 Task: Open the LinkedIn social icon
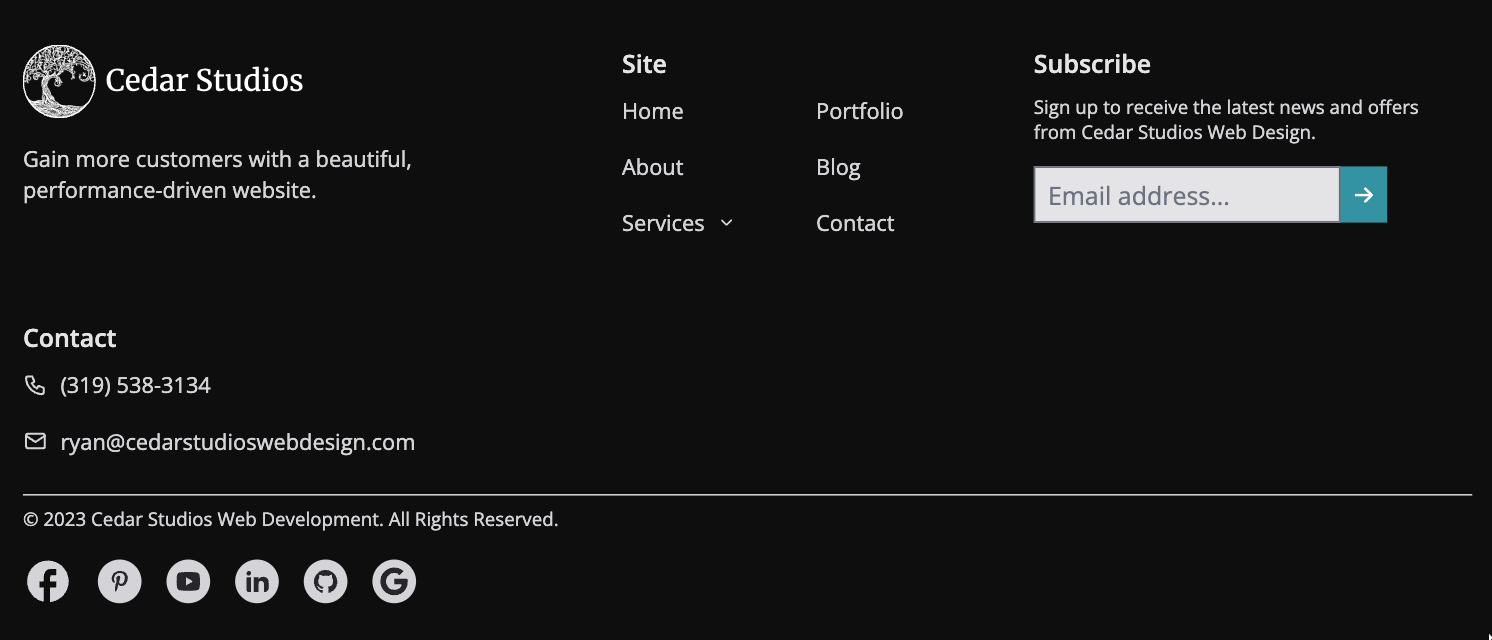(256, 581)
